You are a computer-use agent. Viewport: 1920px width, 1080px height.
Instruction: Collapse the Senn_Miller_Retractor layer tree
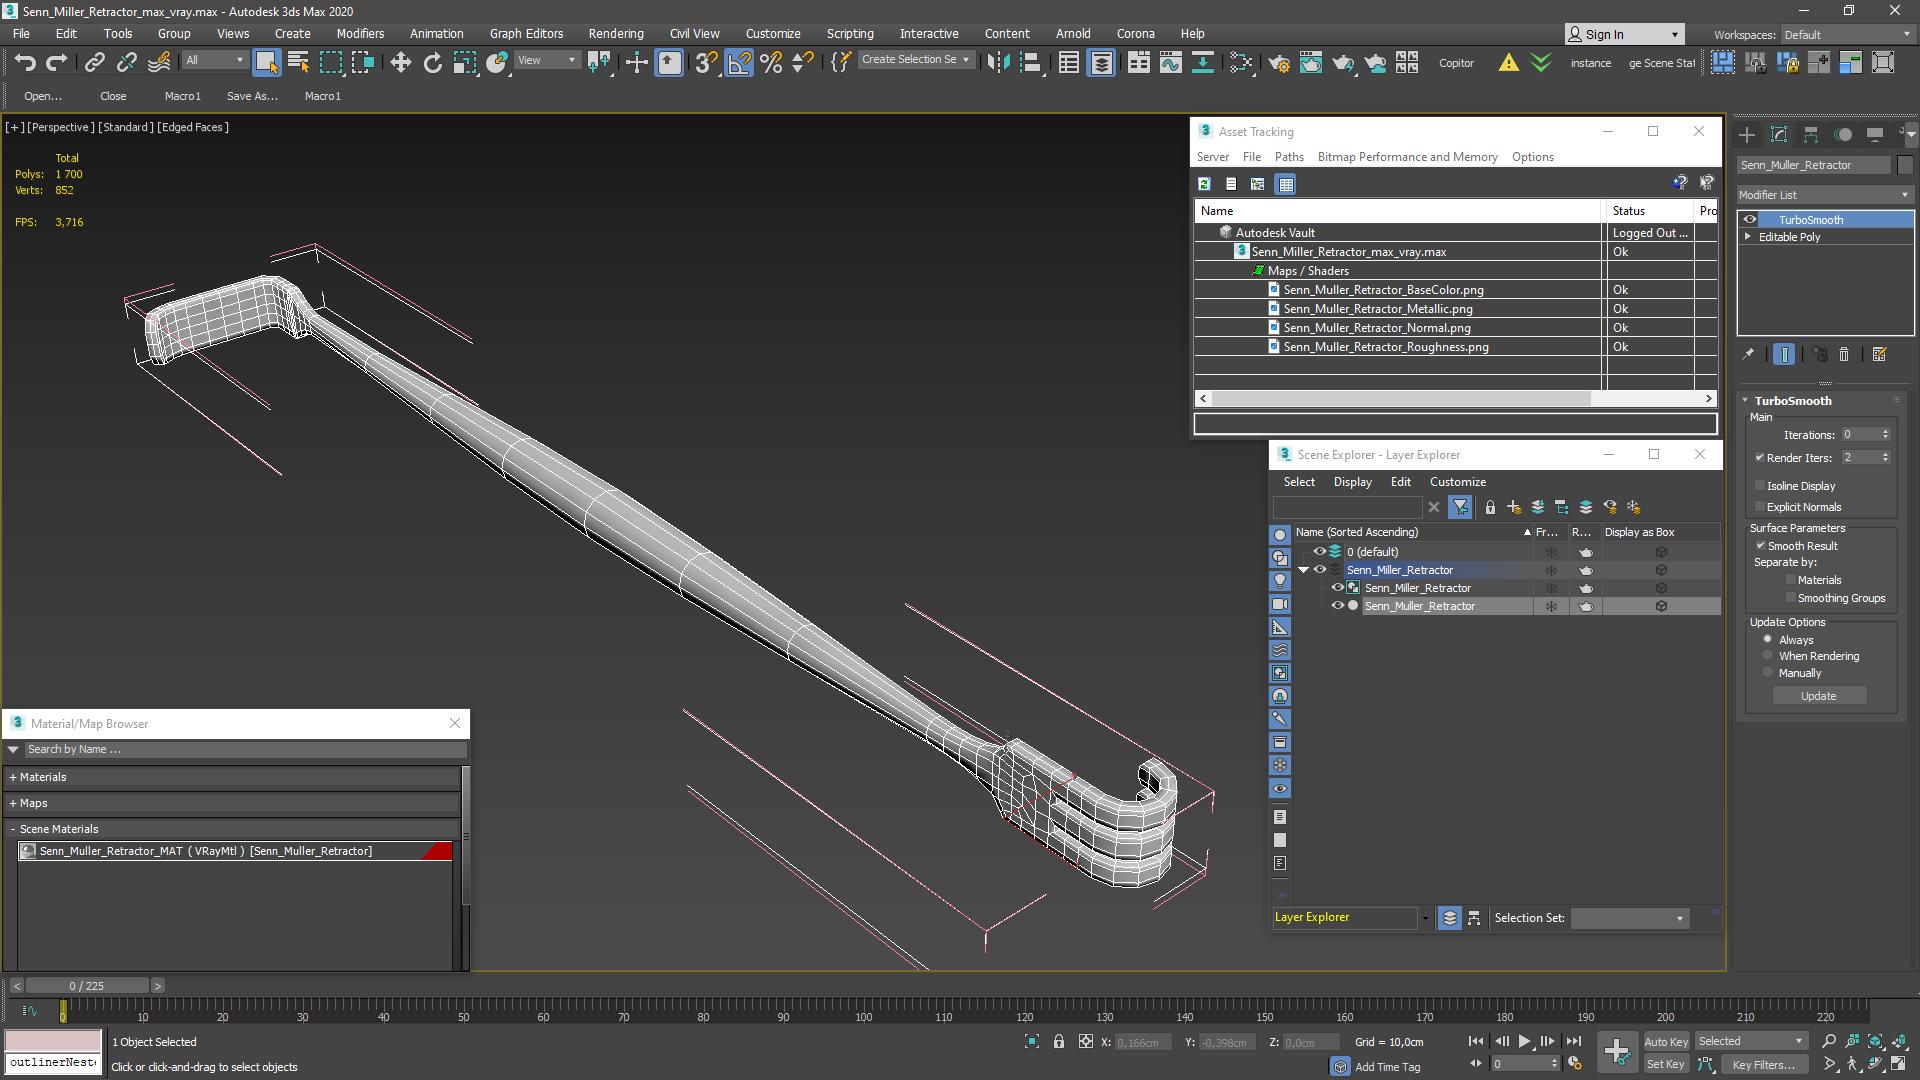pyautogui.click(x=1303, y=570)
